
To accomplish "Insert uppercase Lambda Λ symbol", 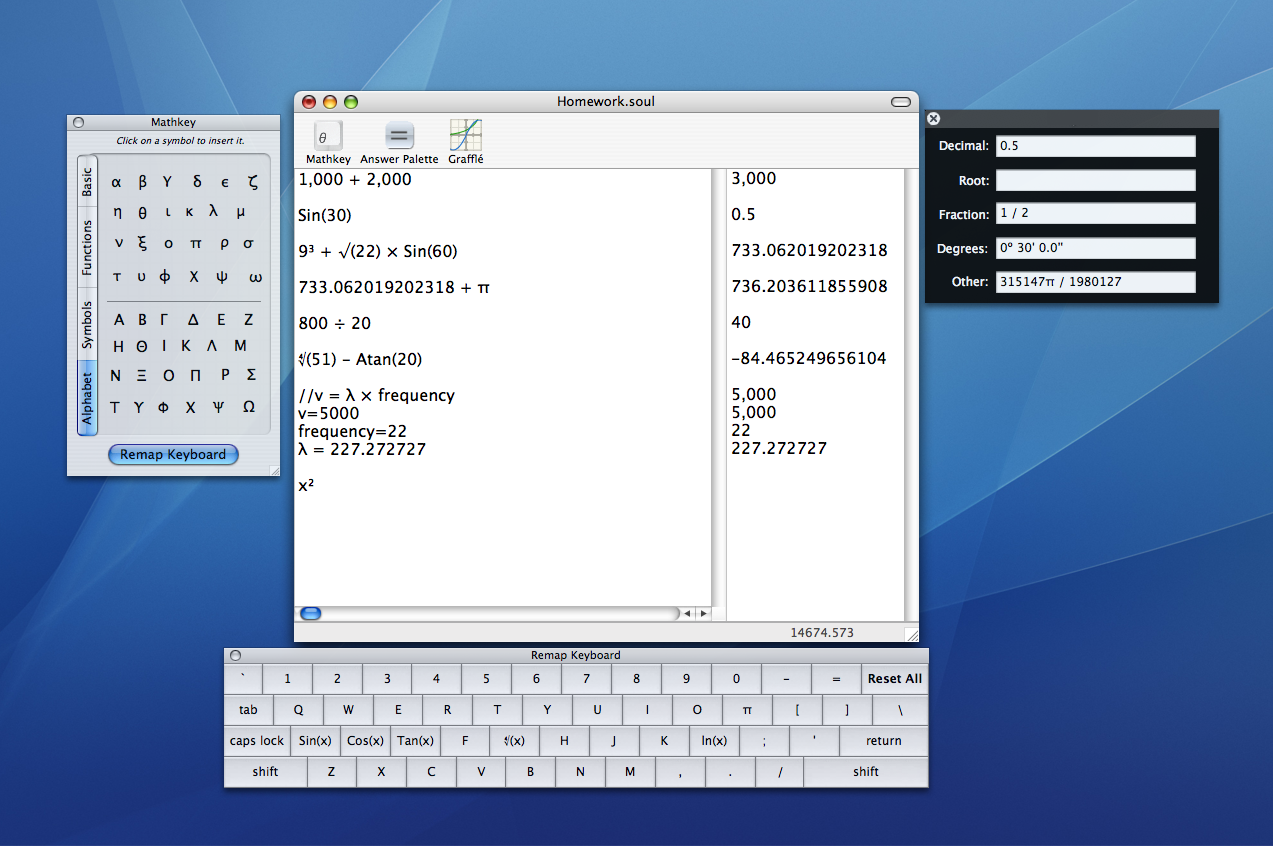I will click(212, 346).
